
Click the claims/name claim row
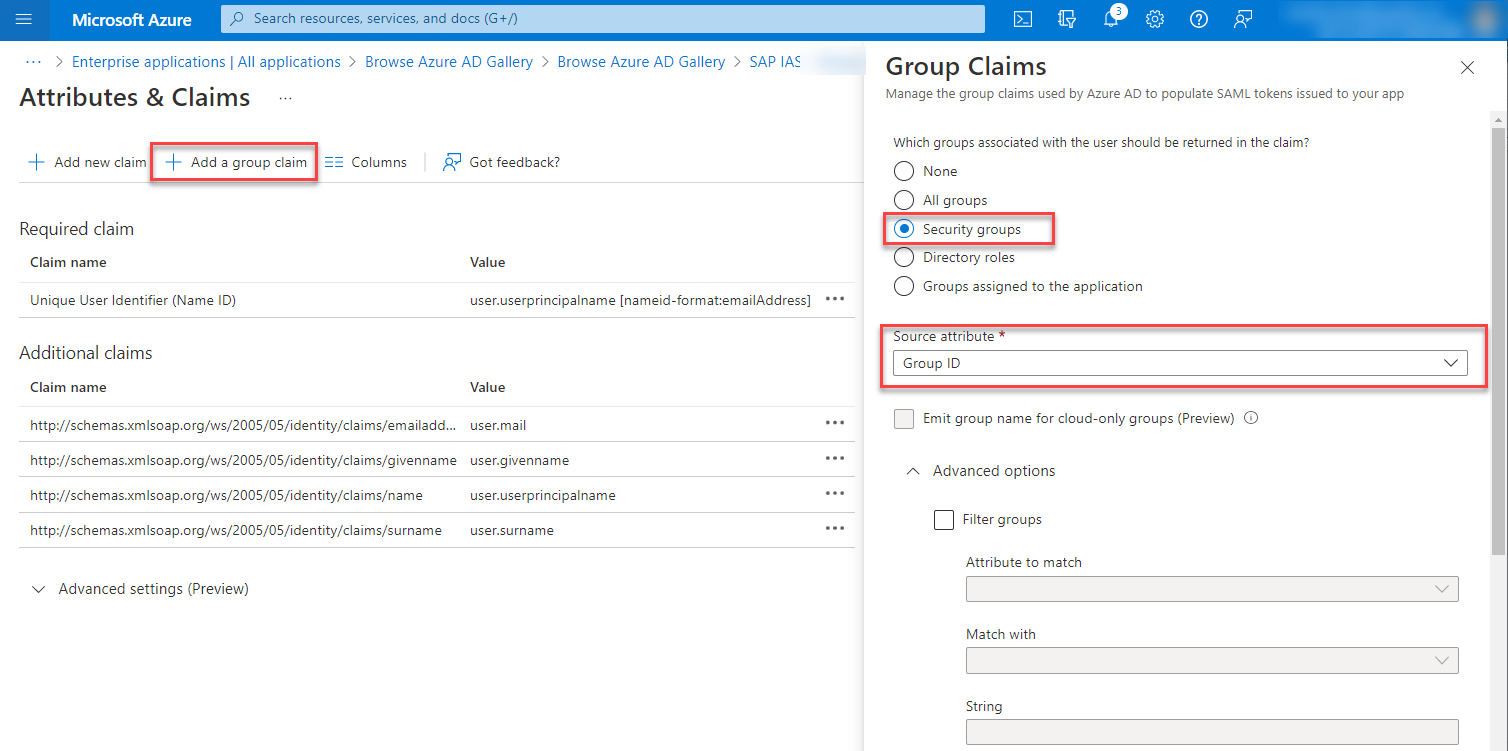[x=226, y=495]
